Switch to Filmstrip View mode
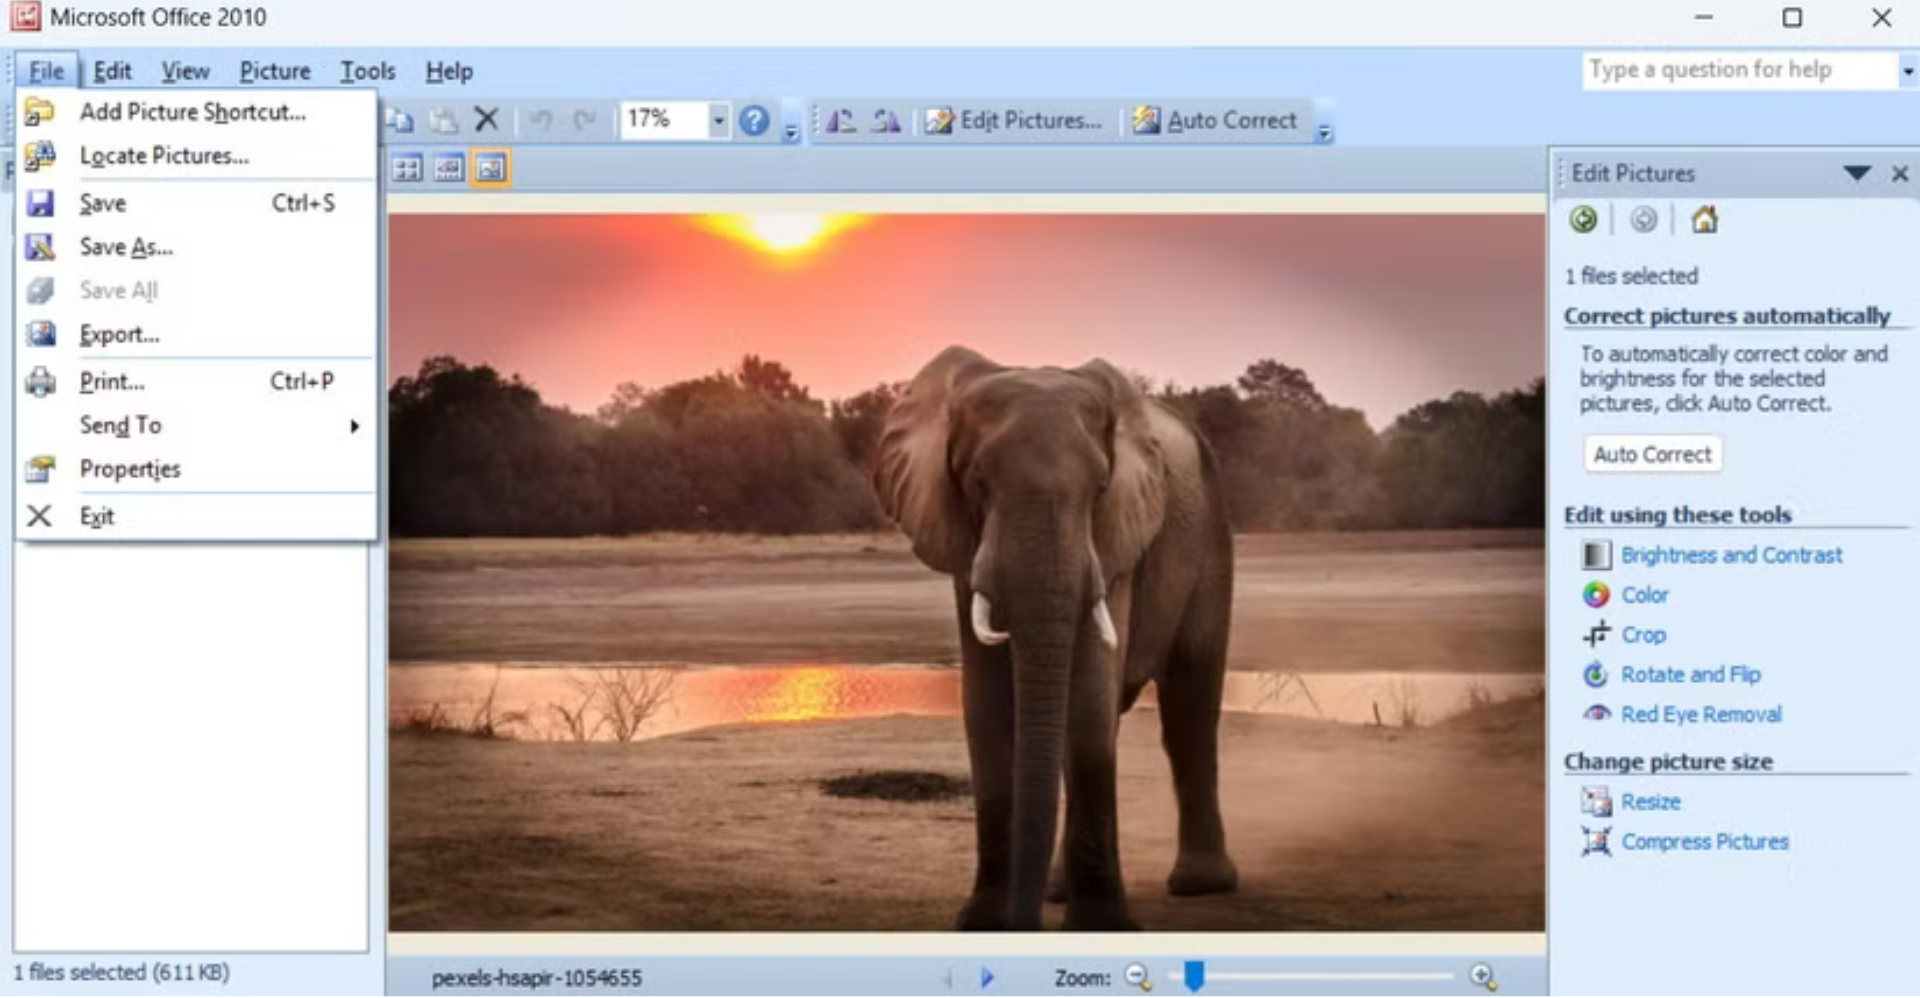The image size is (1920, 998). click(x=446, y=168)
